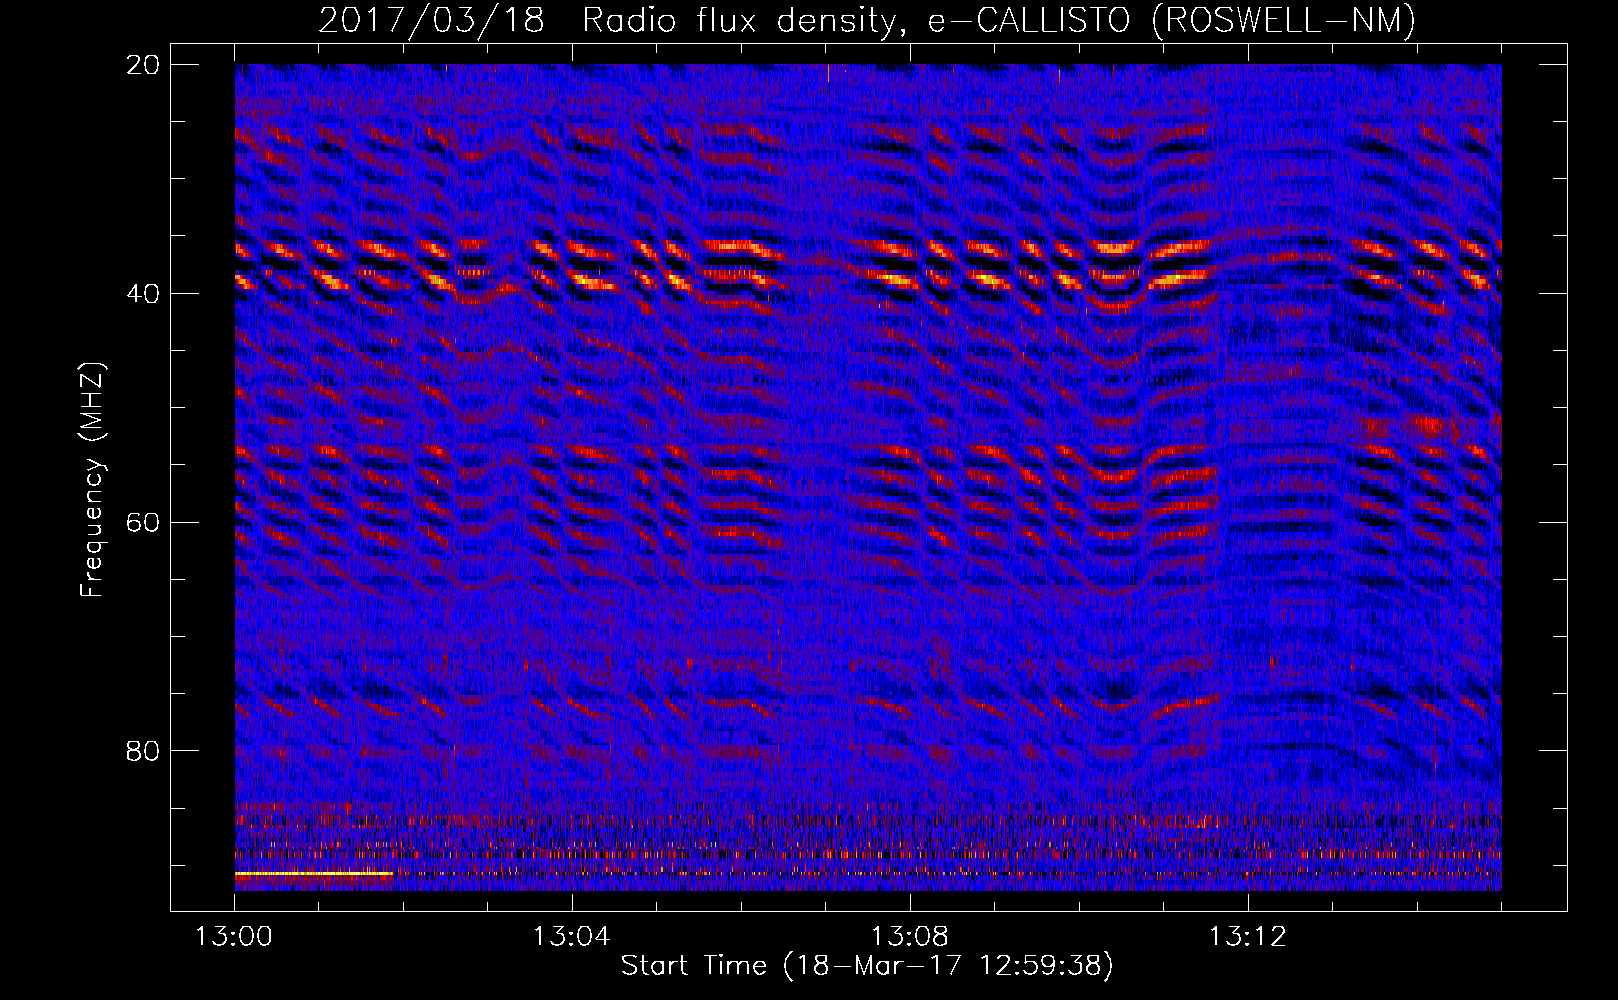Click the 40 frequency tick label

144,294
